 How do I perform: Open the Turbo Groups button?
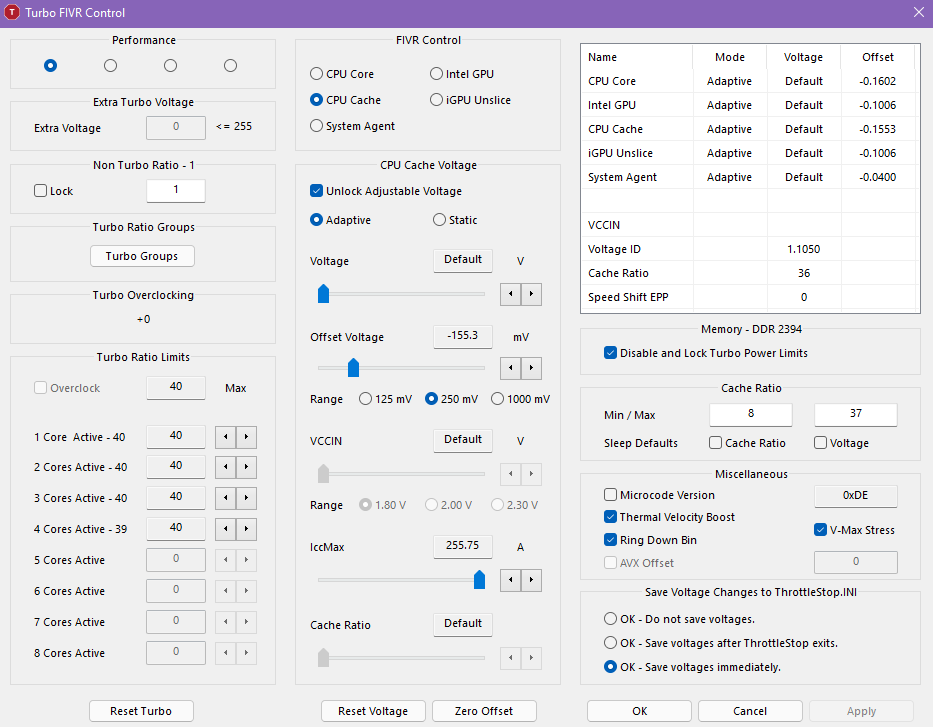pyautogui.click(x=142, y=256)
